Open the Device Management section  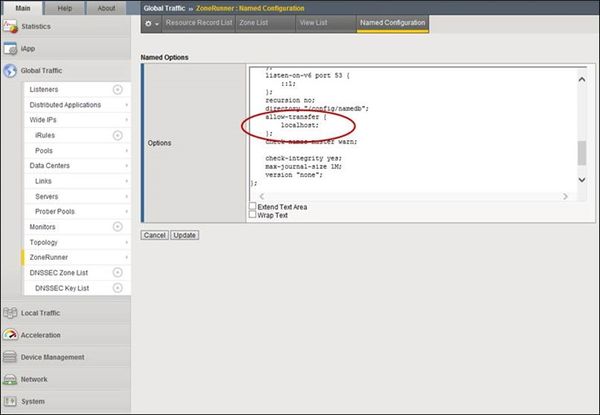(52, 357)
